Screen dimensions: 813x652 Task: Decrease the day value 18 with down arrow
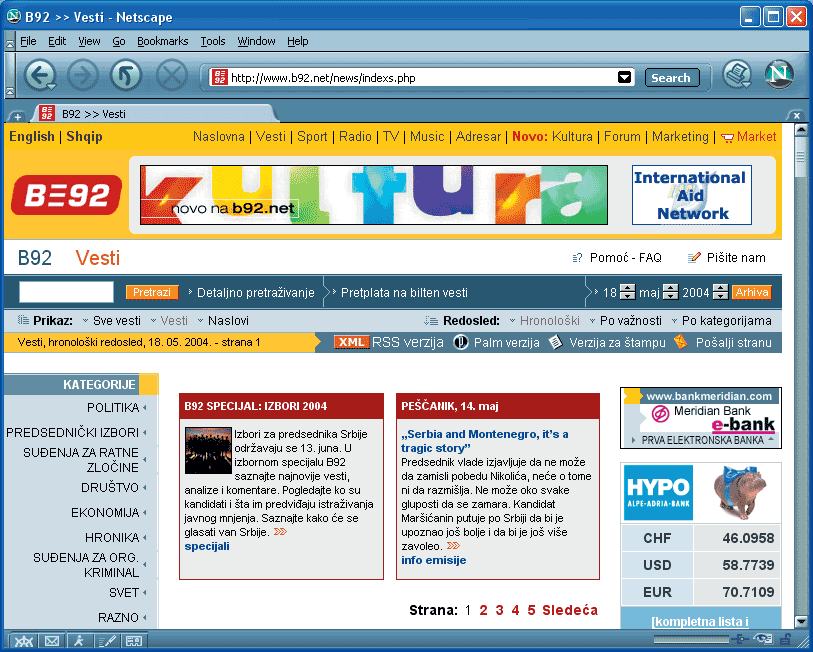click(627, 296)
